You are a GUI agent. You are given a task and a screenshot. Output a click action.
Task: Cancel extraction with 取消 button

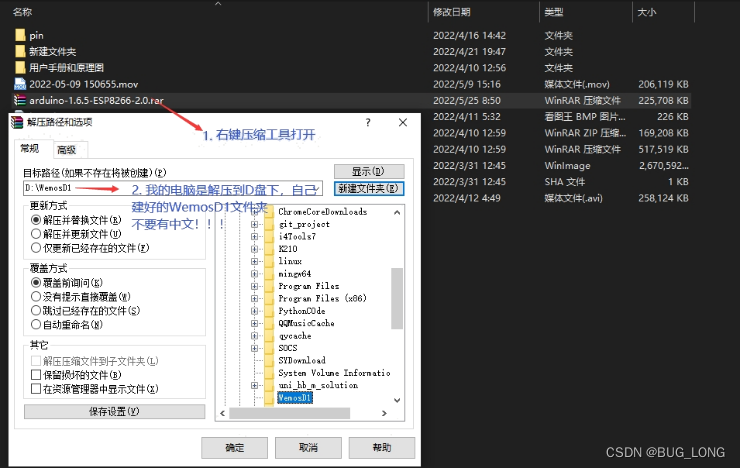tap(308, 448)
